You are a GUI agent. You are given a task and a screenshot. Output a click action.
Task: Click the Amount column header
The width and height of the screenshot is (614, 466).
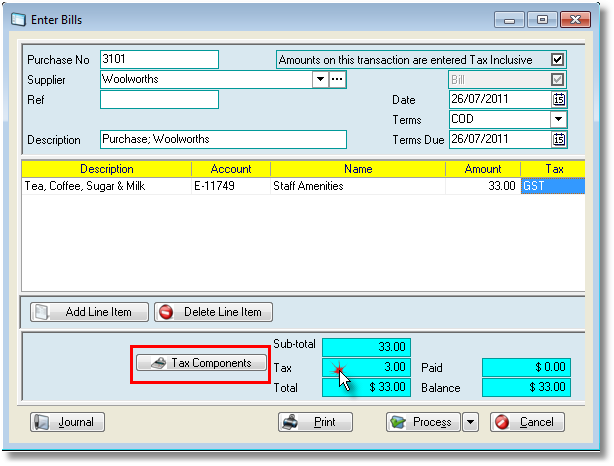[483, 169]
